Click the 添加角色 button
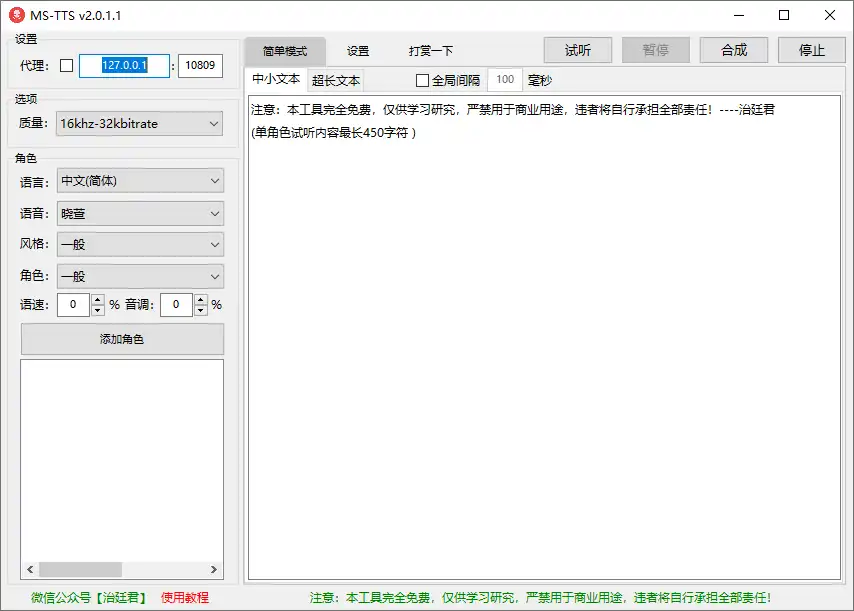The image size is (854, 611). coord(121,339)
